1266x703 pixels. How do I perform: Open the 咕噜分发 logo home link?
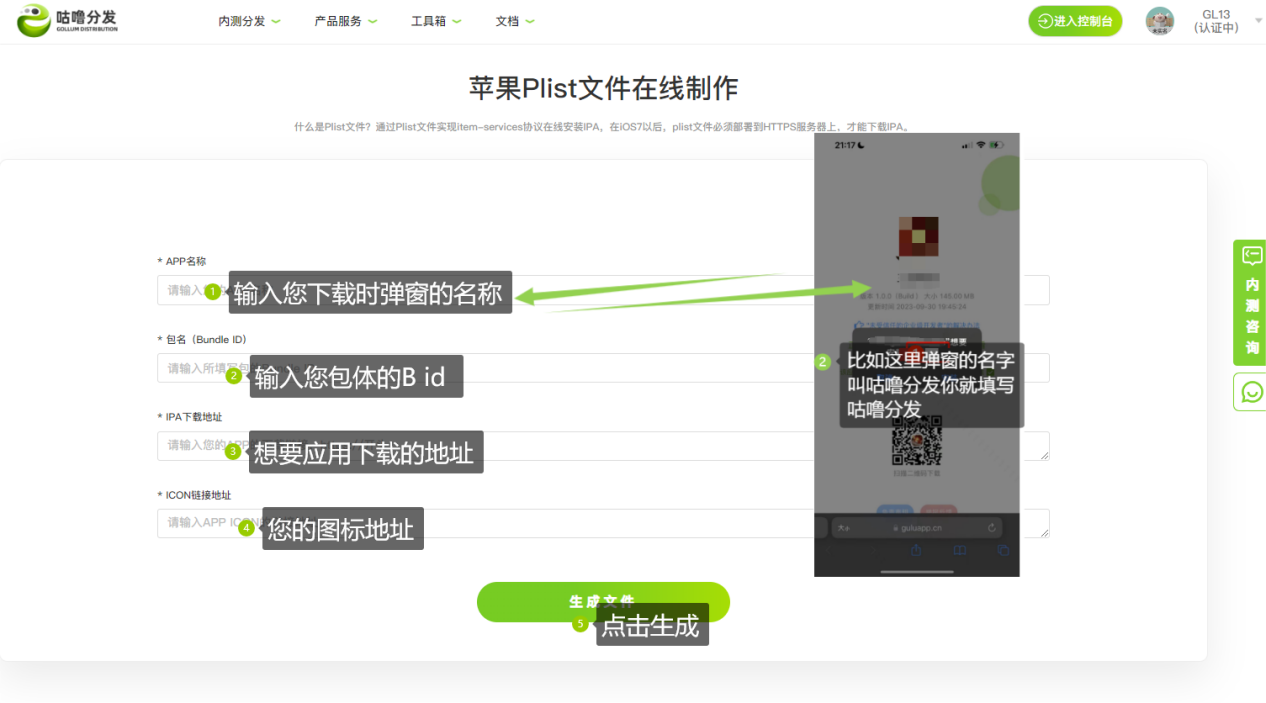(68, 21)
